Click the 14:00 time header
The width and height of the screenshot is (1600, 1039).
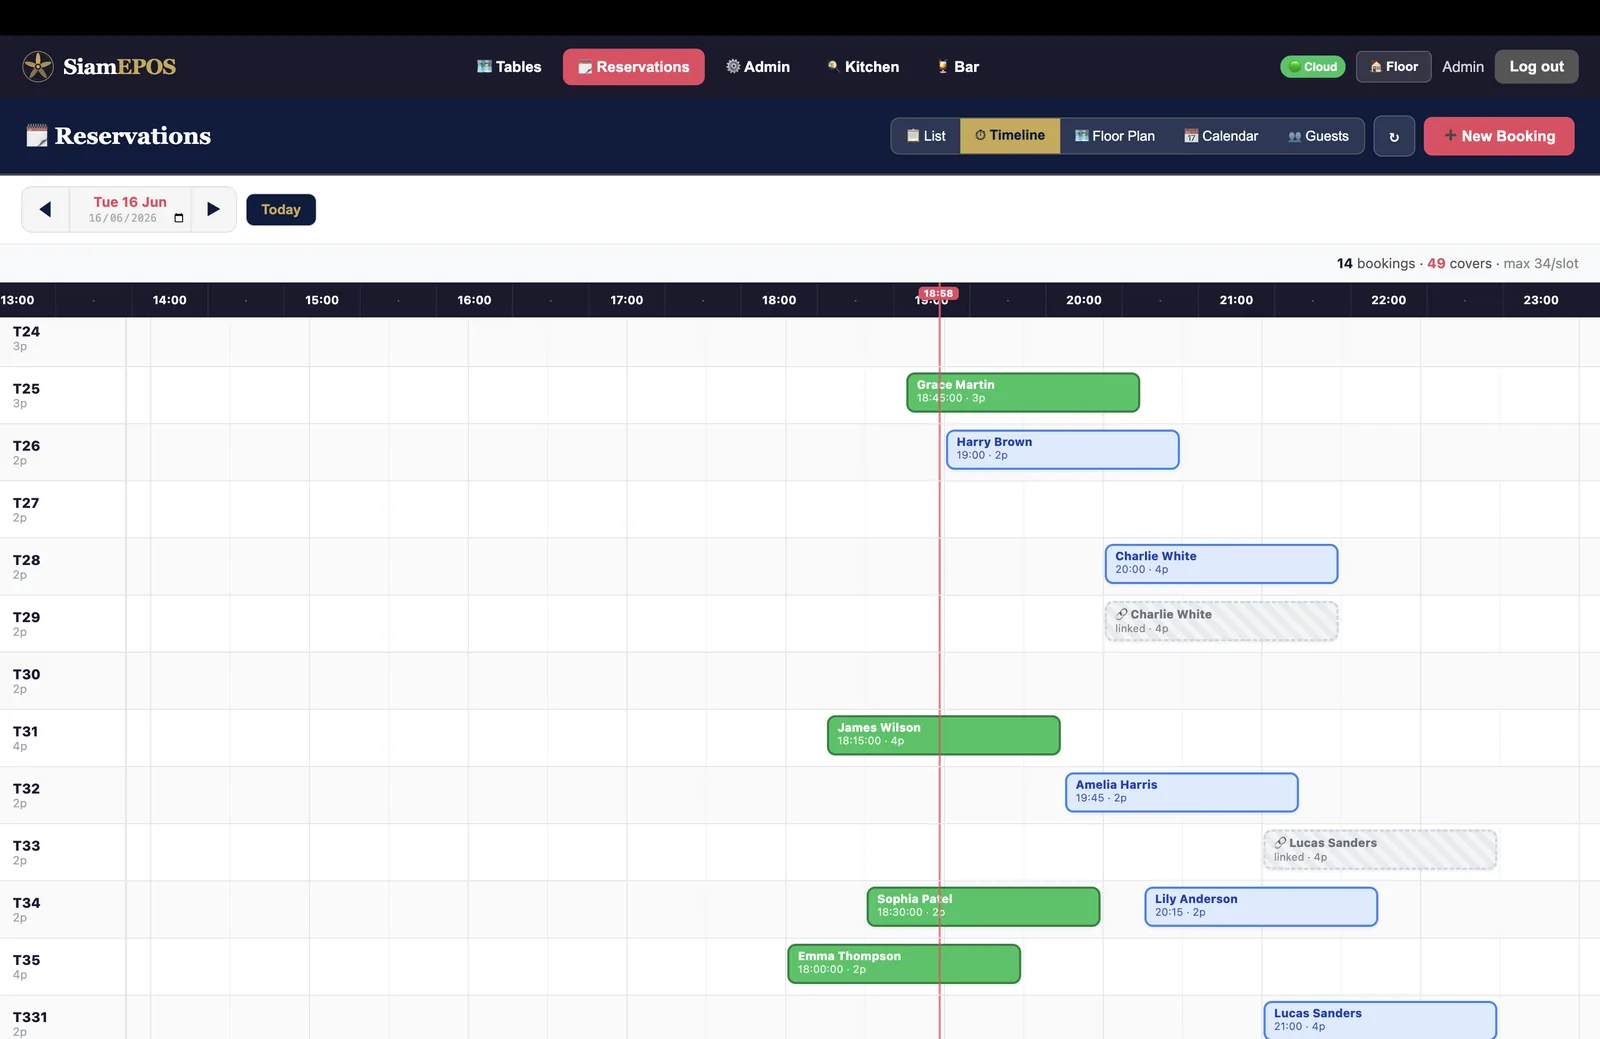click(x=170, y=300)
